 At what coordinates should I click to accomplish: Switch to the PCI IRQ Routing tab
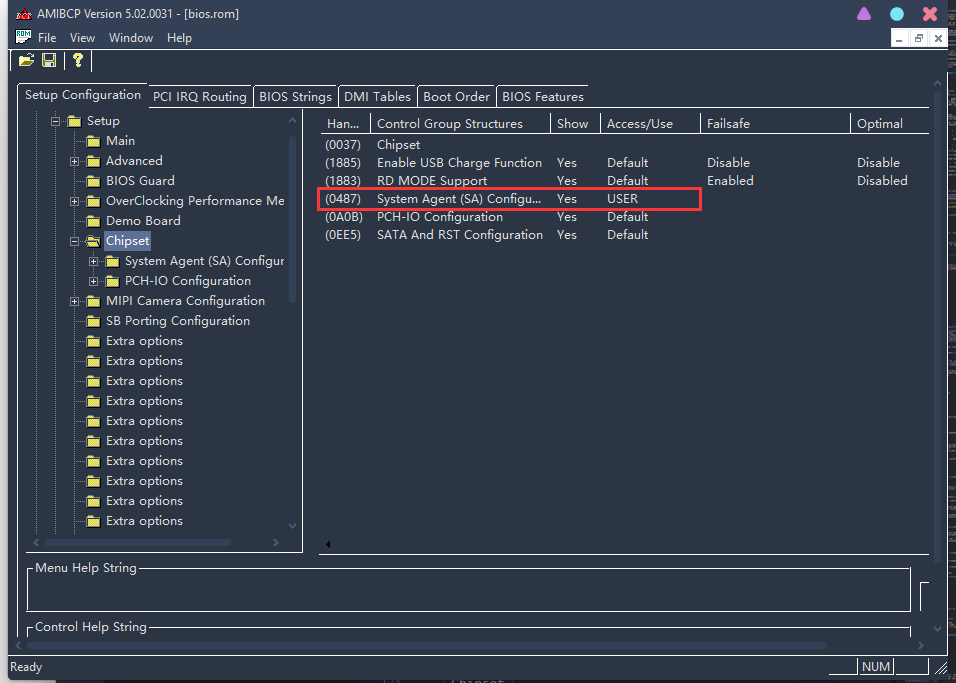(199, 97)
